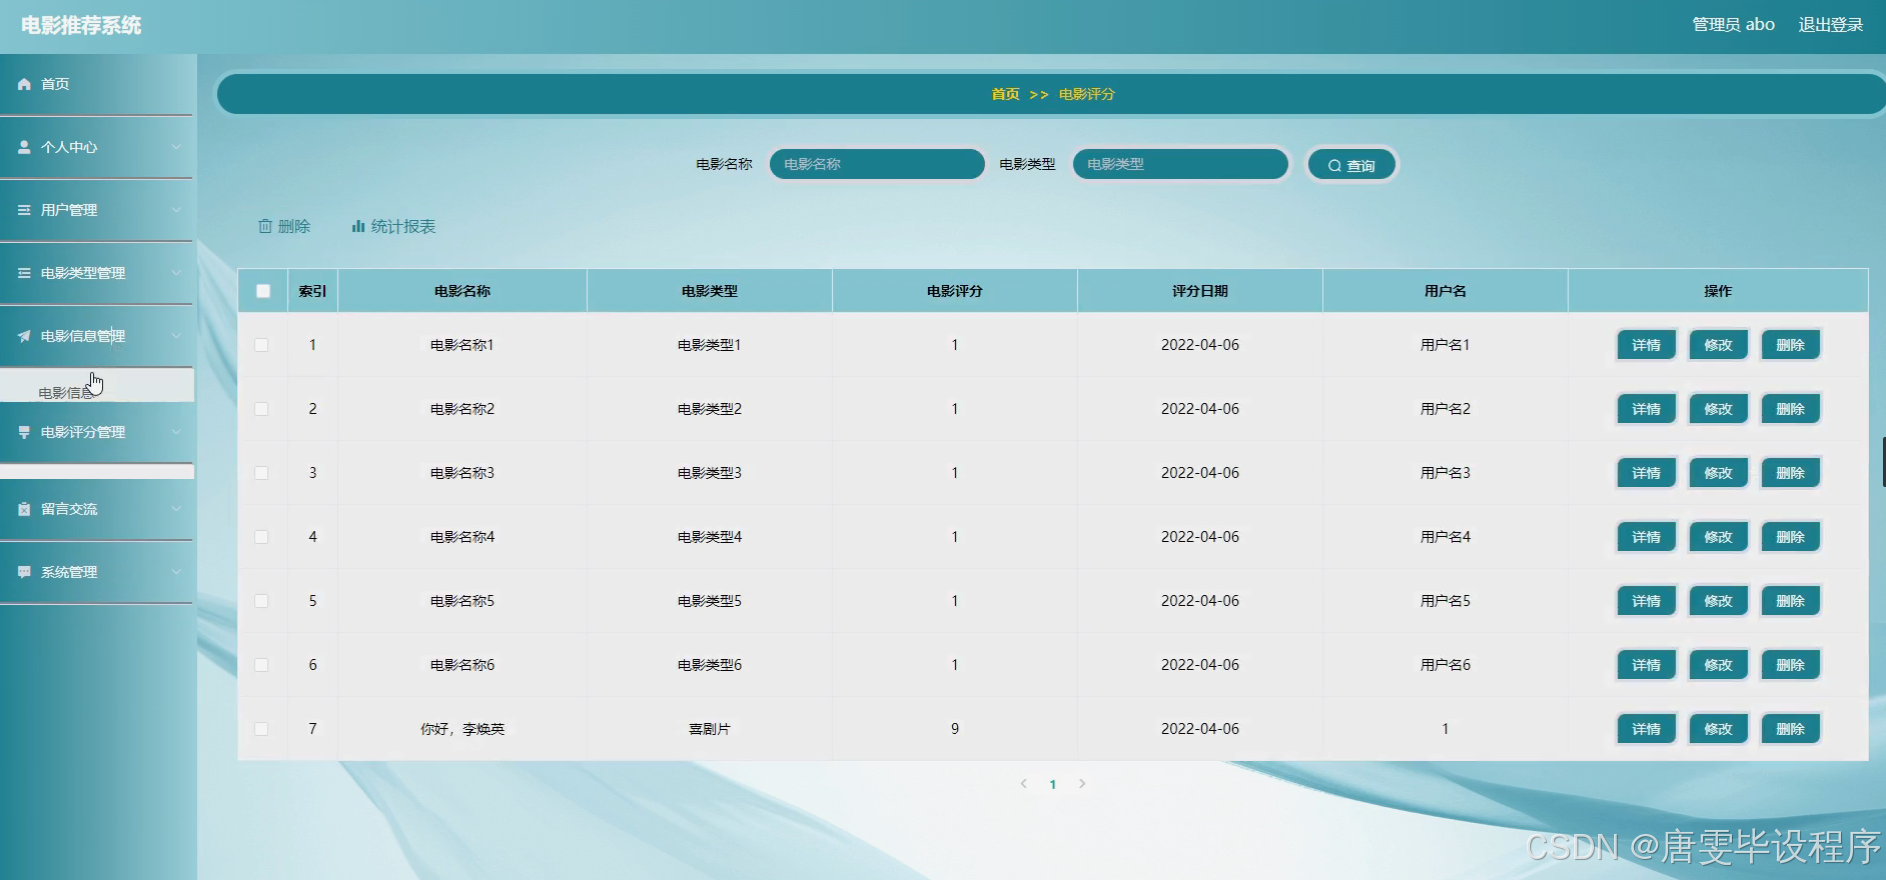Toggle the select-all checkbox in table header
Image resolution: width=1886 pixels, height=880 pixels.
(263, 291)
